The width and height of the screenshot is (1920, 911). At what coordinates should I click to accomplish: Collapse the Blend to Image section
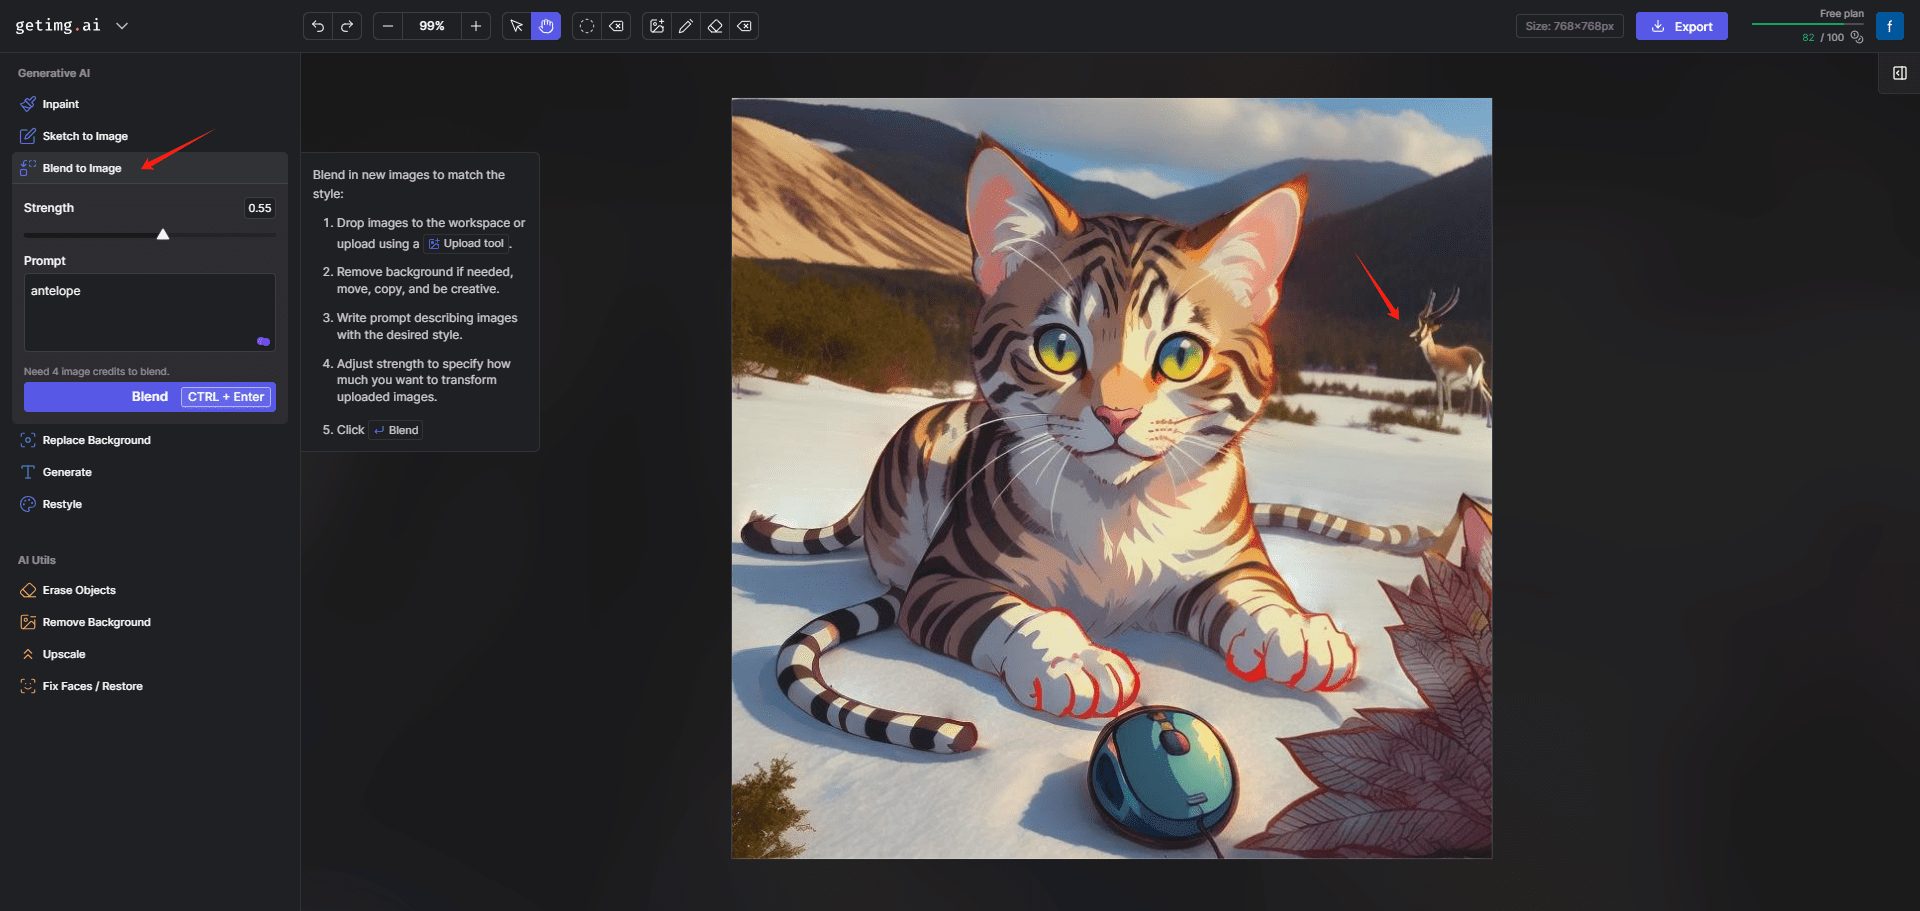pos(82,168)
